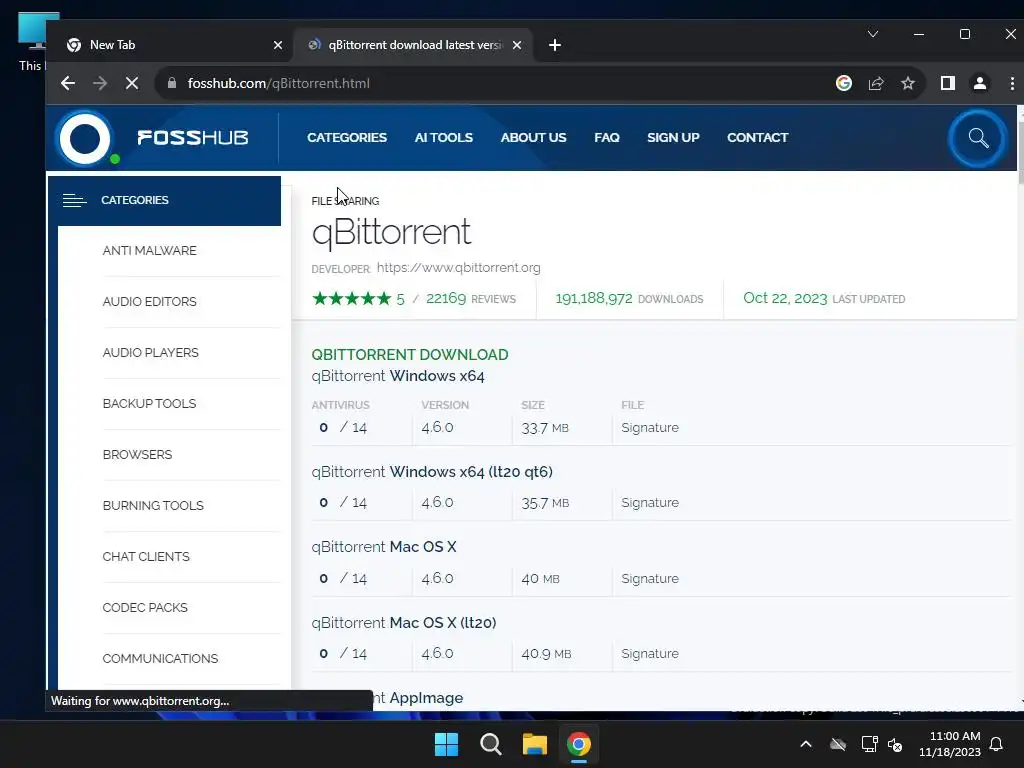The image size is (1024, 768).
Task: Open the notifications bell icon
Action: (996, 744)
